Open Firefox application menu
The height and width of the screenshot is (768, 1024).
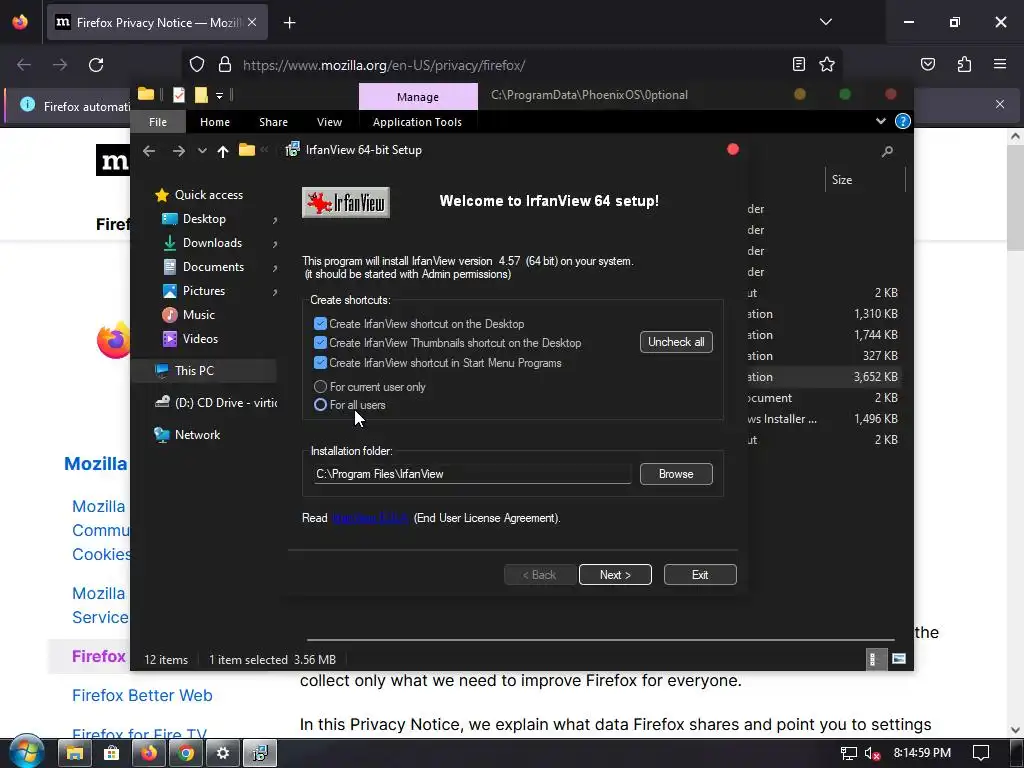point(1000,64)
